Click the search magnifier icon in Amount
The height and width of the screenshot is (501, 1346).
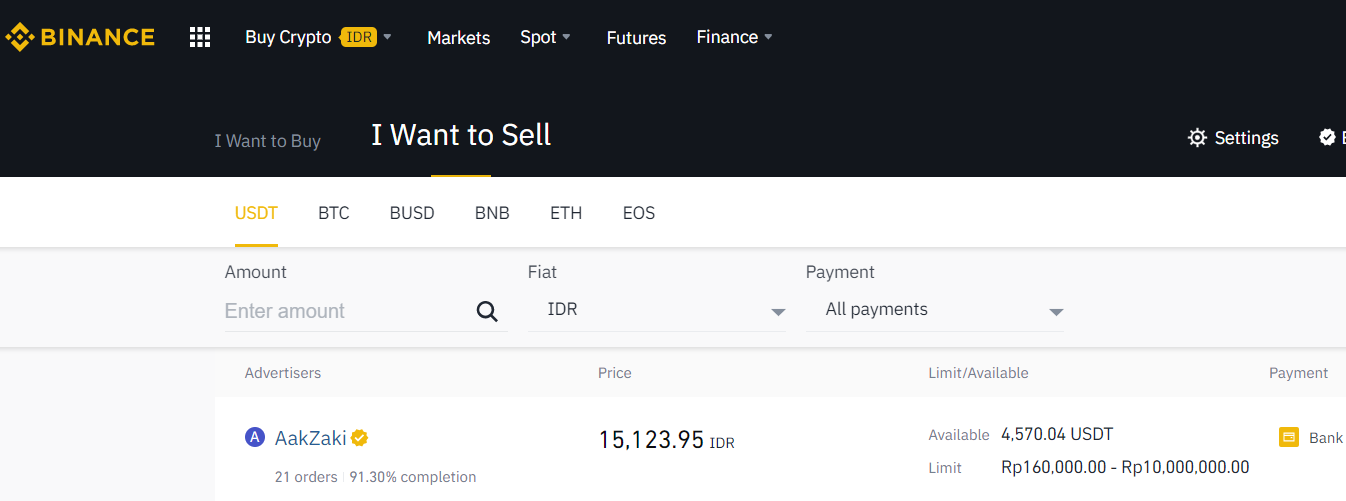click(x=487, y=311)
